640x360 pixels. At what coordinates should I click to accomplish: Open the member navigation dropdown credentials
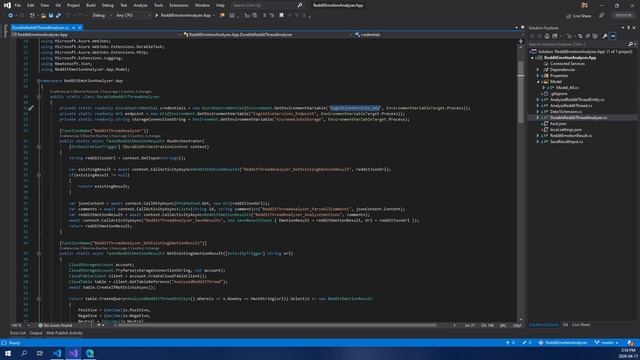(439, 35)
